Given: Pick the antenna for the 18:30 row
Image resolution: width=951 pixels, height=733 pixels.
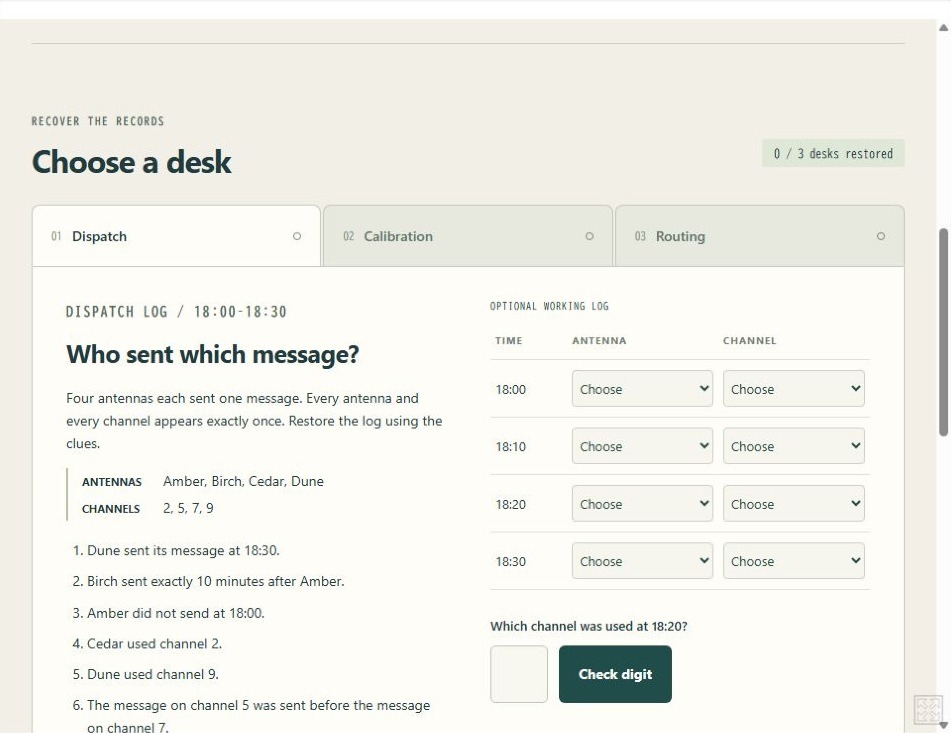Looking at the screenshot, I should [x=642, y=561].
